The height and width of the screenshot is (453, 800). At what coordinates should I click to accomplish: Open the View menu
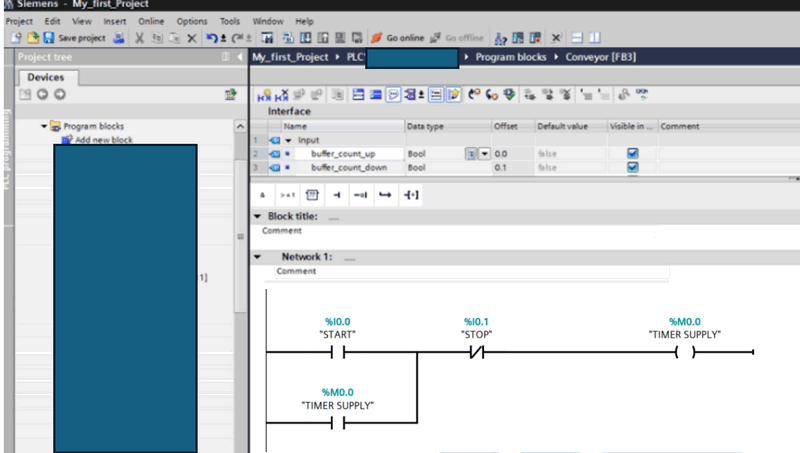82,21
